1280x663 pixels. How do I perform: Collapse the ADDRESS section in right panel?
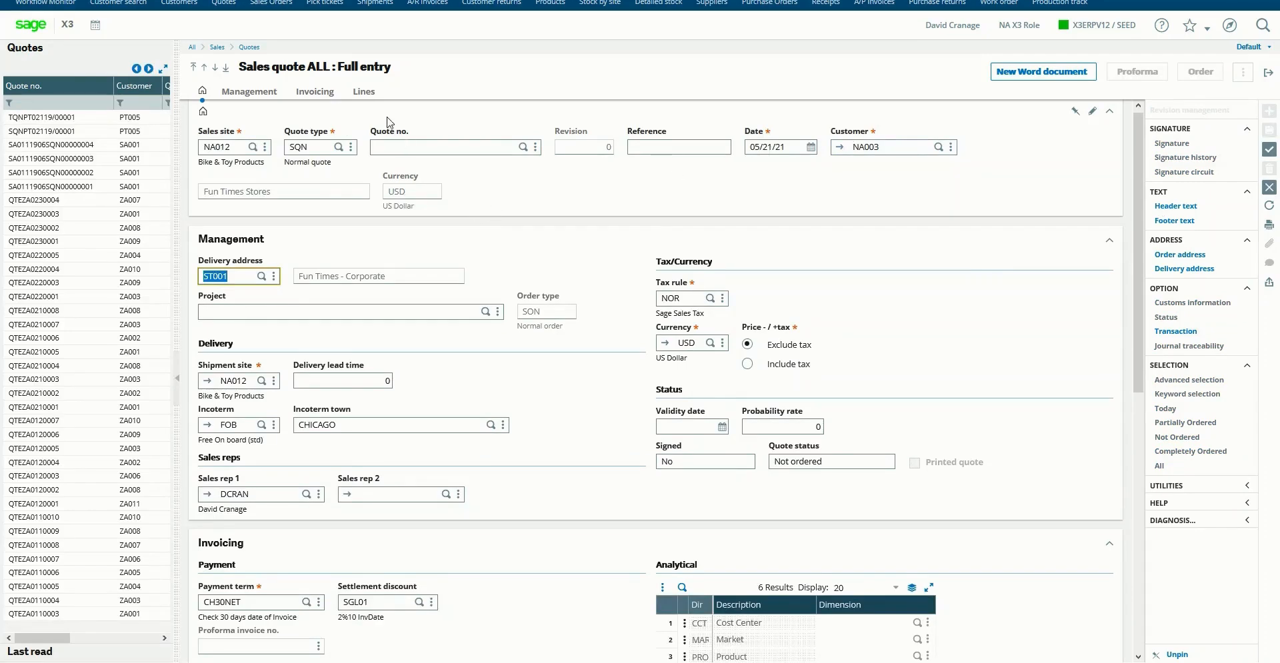point(1247,240)
